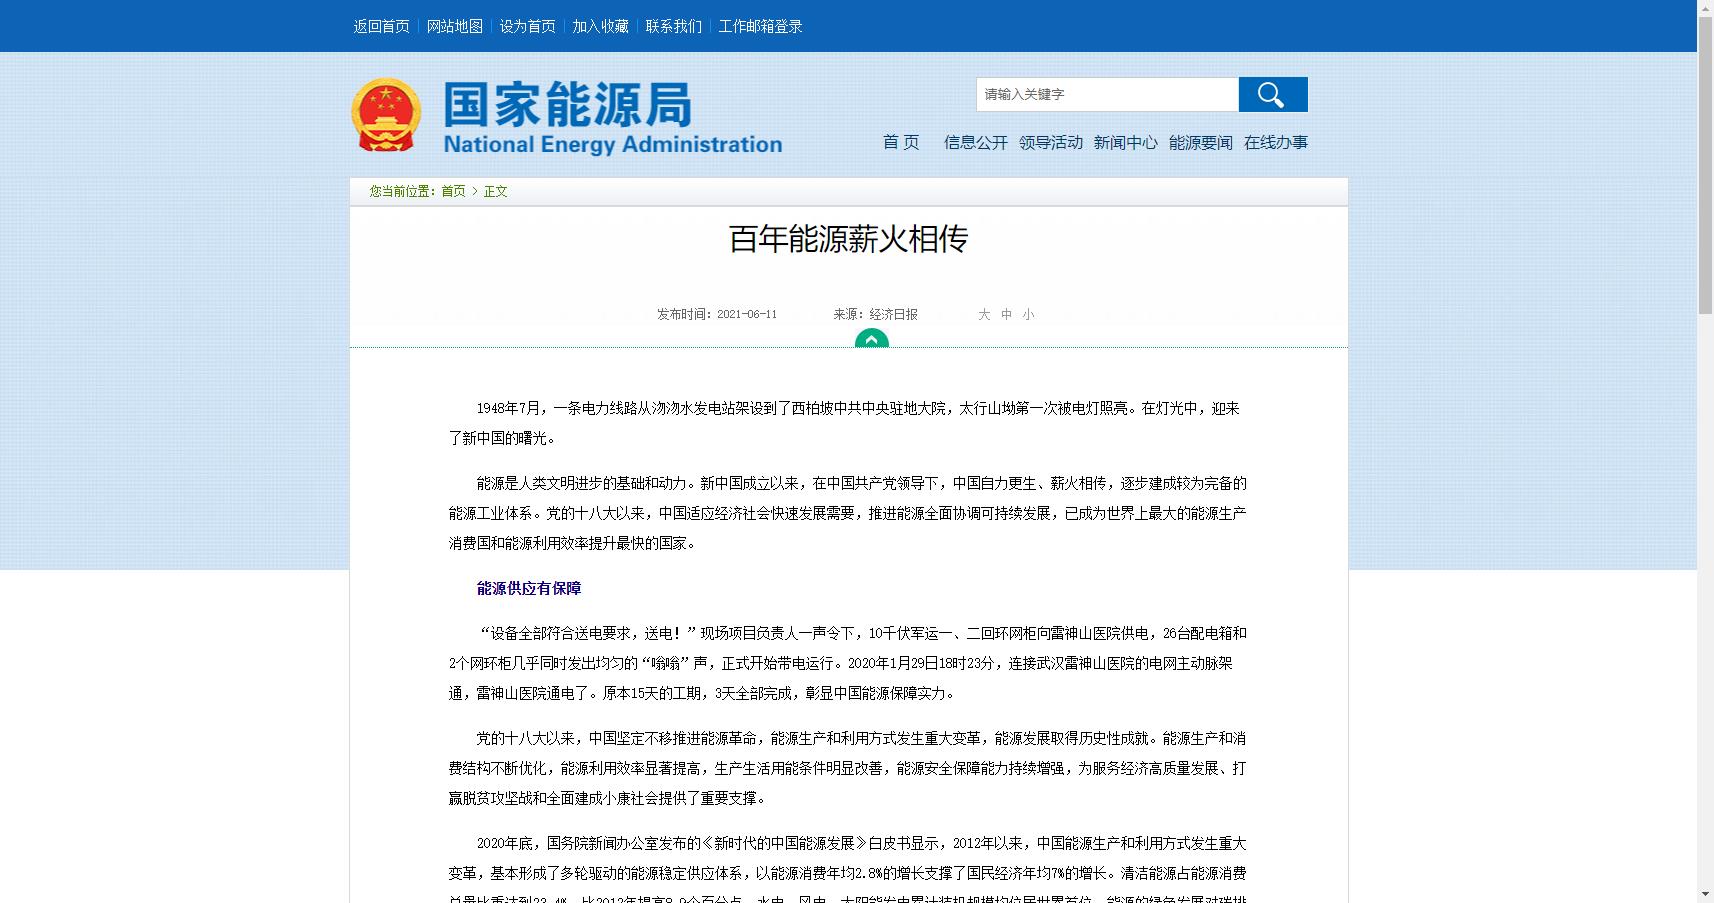Image resolution: width=1714 pixels, height=903 pixels.
Task: Open 在线办事 navigation item
Action: pyautogui.click(x=1275, y=143)
